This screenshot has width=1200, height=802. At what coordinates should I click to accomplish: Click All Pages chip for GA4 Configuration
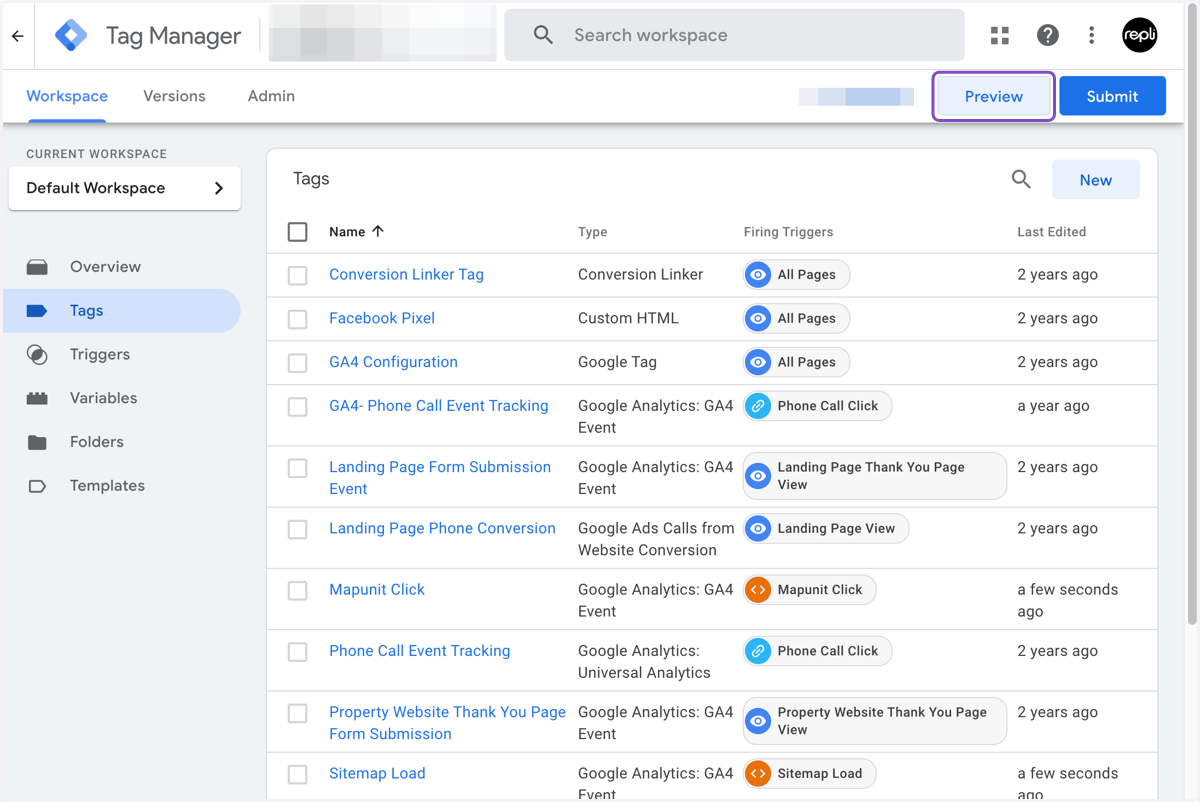tap(796, 362)
